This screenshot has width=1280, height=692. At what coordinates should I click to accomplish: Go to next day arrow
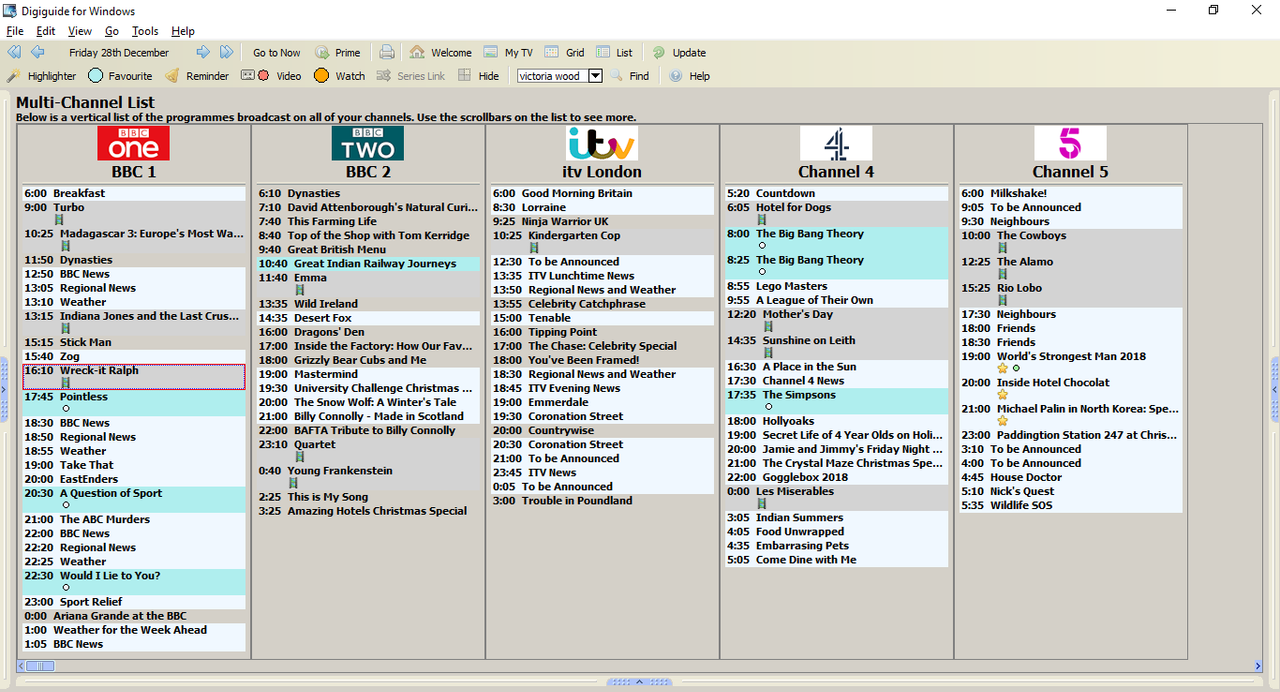(203, 52)
